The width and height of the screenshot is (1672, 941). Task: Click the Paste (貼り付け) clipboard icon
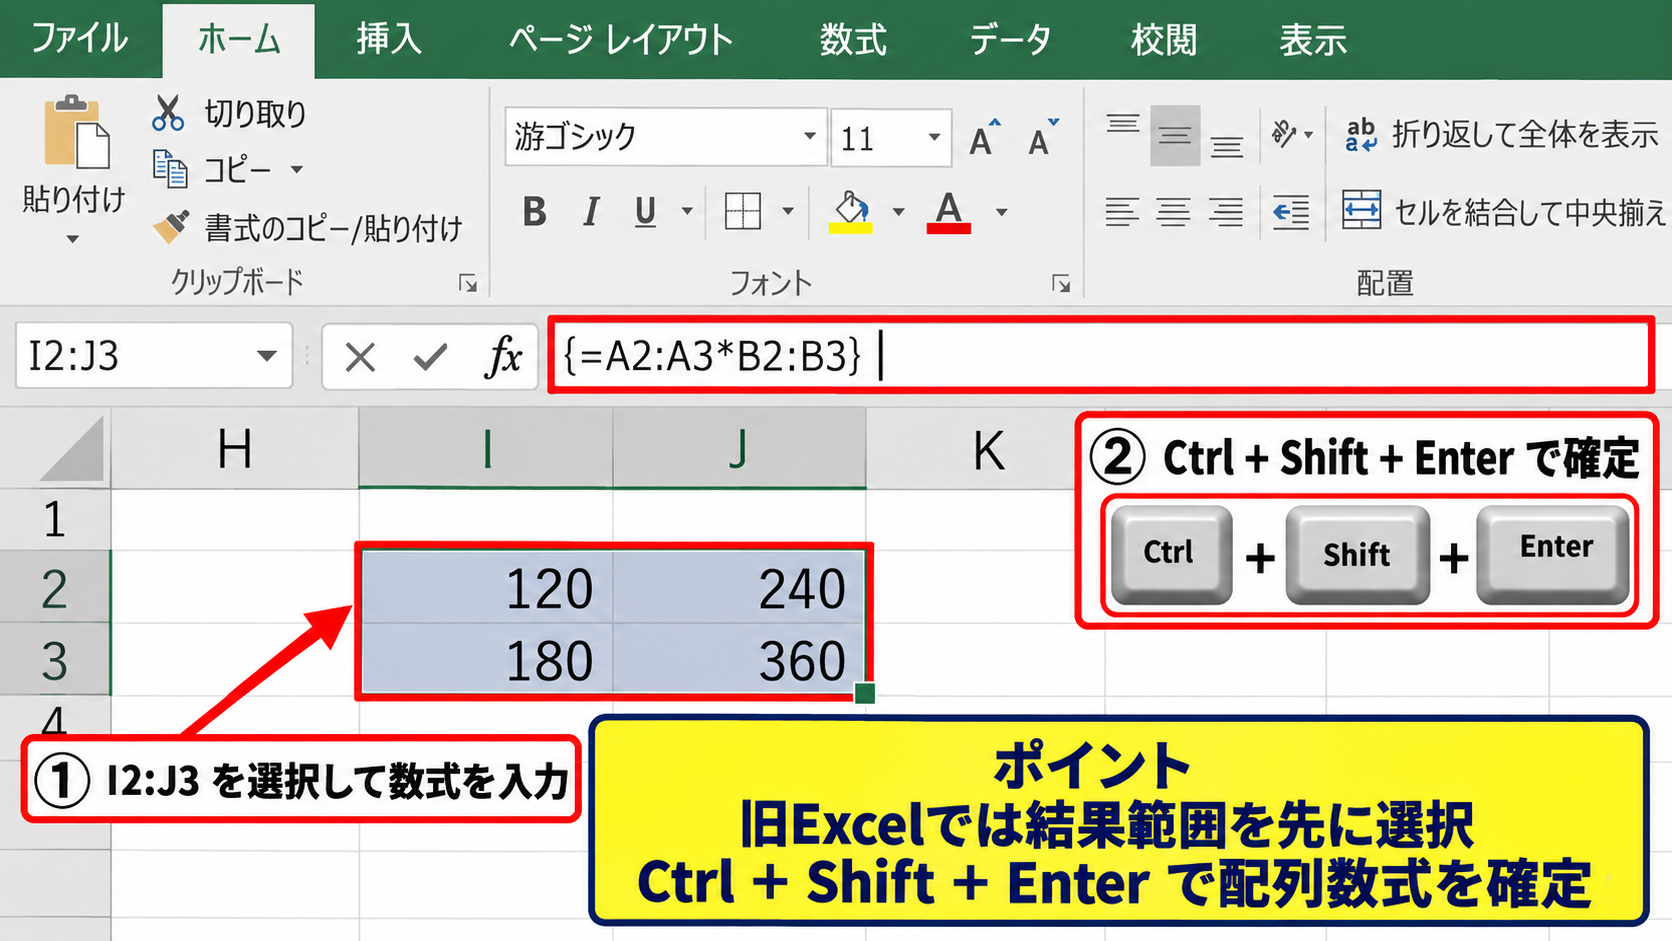tap(76, 132)
